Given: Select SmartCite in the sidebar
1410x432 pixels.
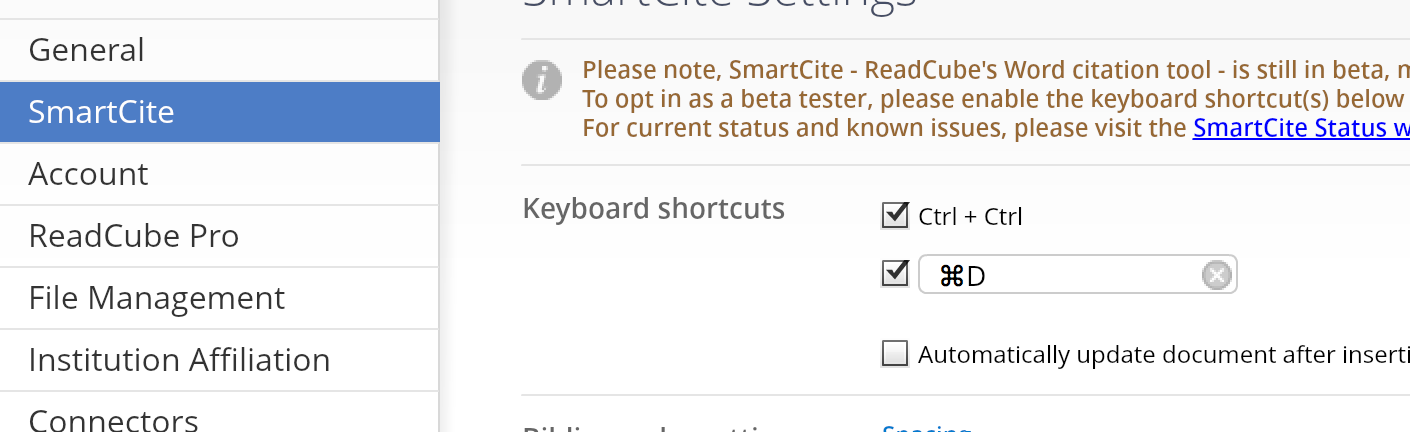Looking at the screenshot, I should pos(101,112).
